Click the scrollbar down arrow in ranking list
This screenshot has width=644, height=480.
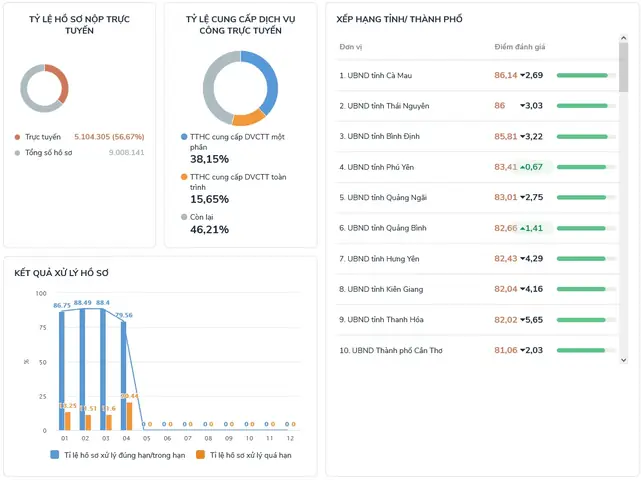click(x=624, y=359)
